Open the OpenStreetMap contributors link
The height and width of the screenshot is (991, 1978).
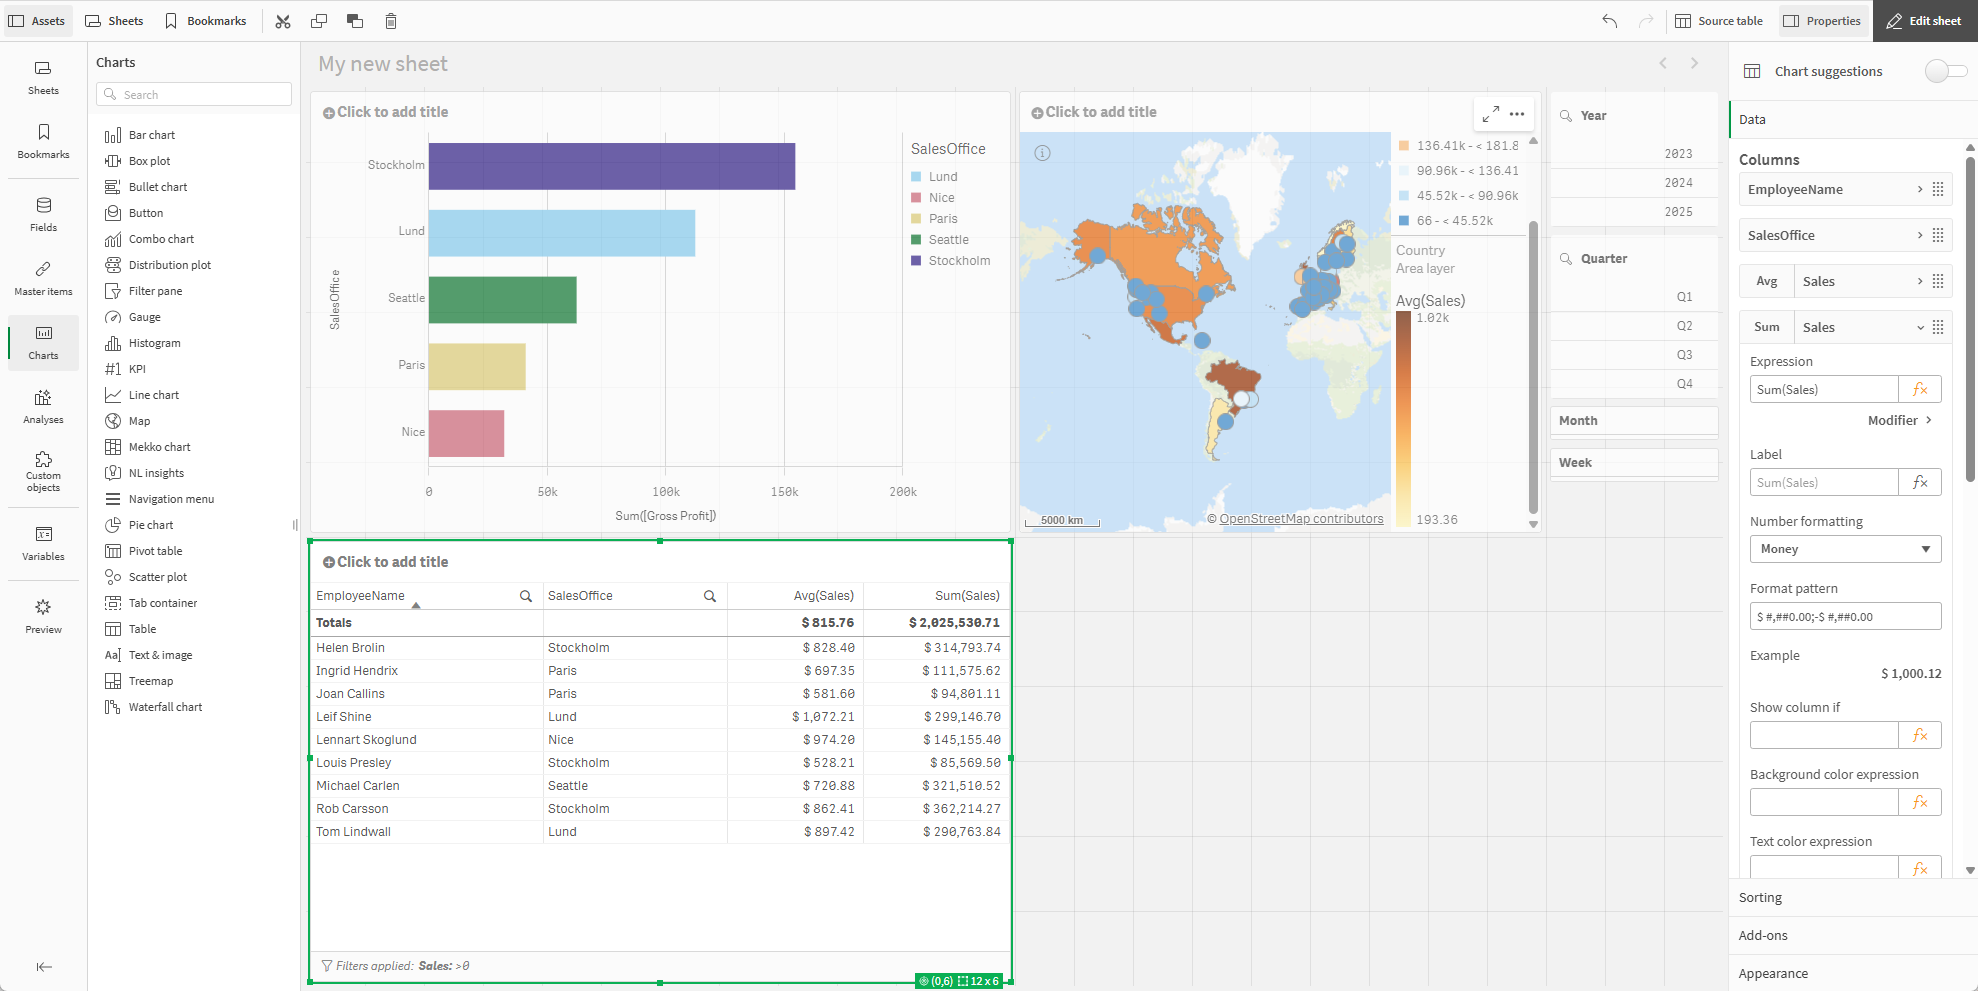point(1300,519)
